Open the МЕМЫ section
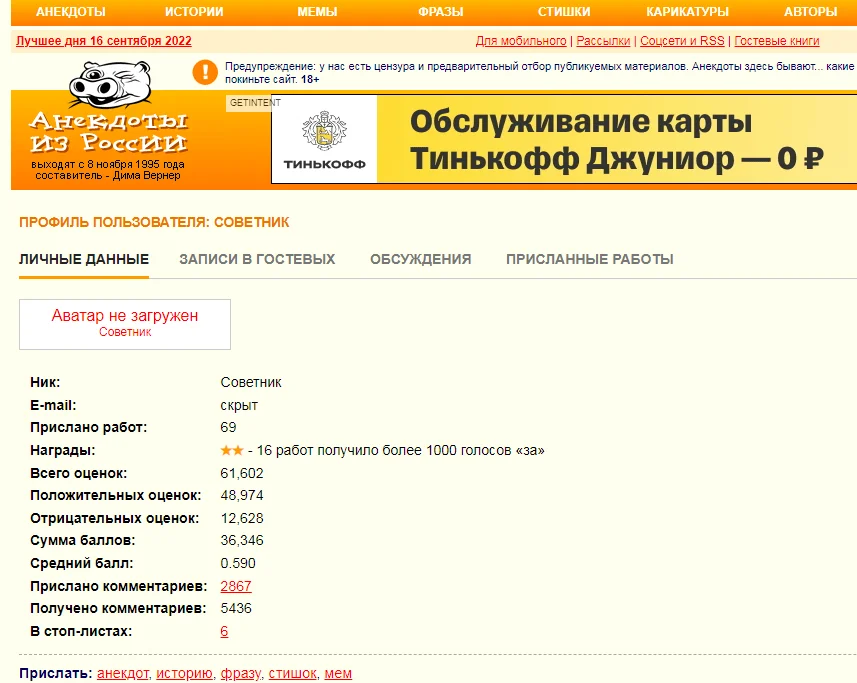857x683 pixels. point(317,12)
